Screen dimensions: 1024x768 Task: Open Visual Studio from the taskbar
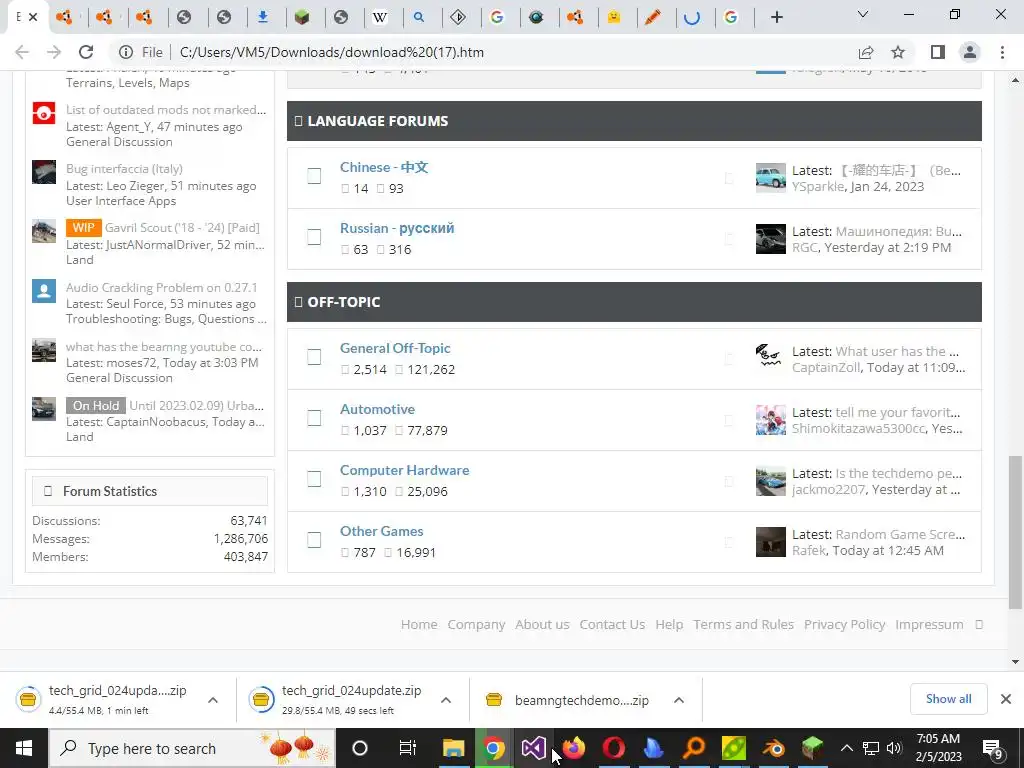click(533, 748)
